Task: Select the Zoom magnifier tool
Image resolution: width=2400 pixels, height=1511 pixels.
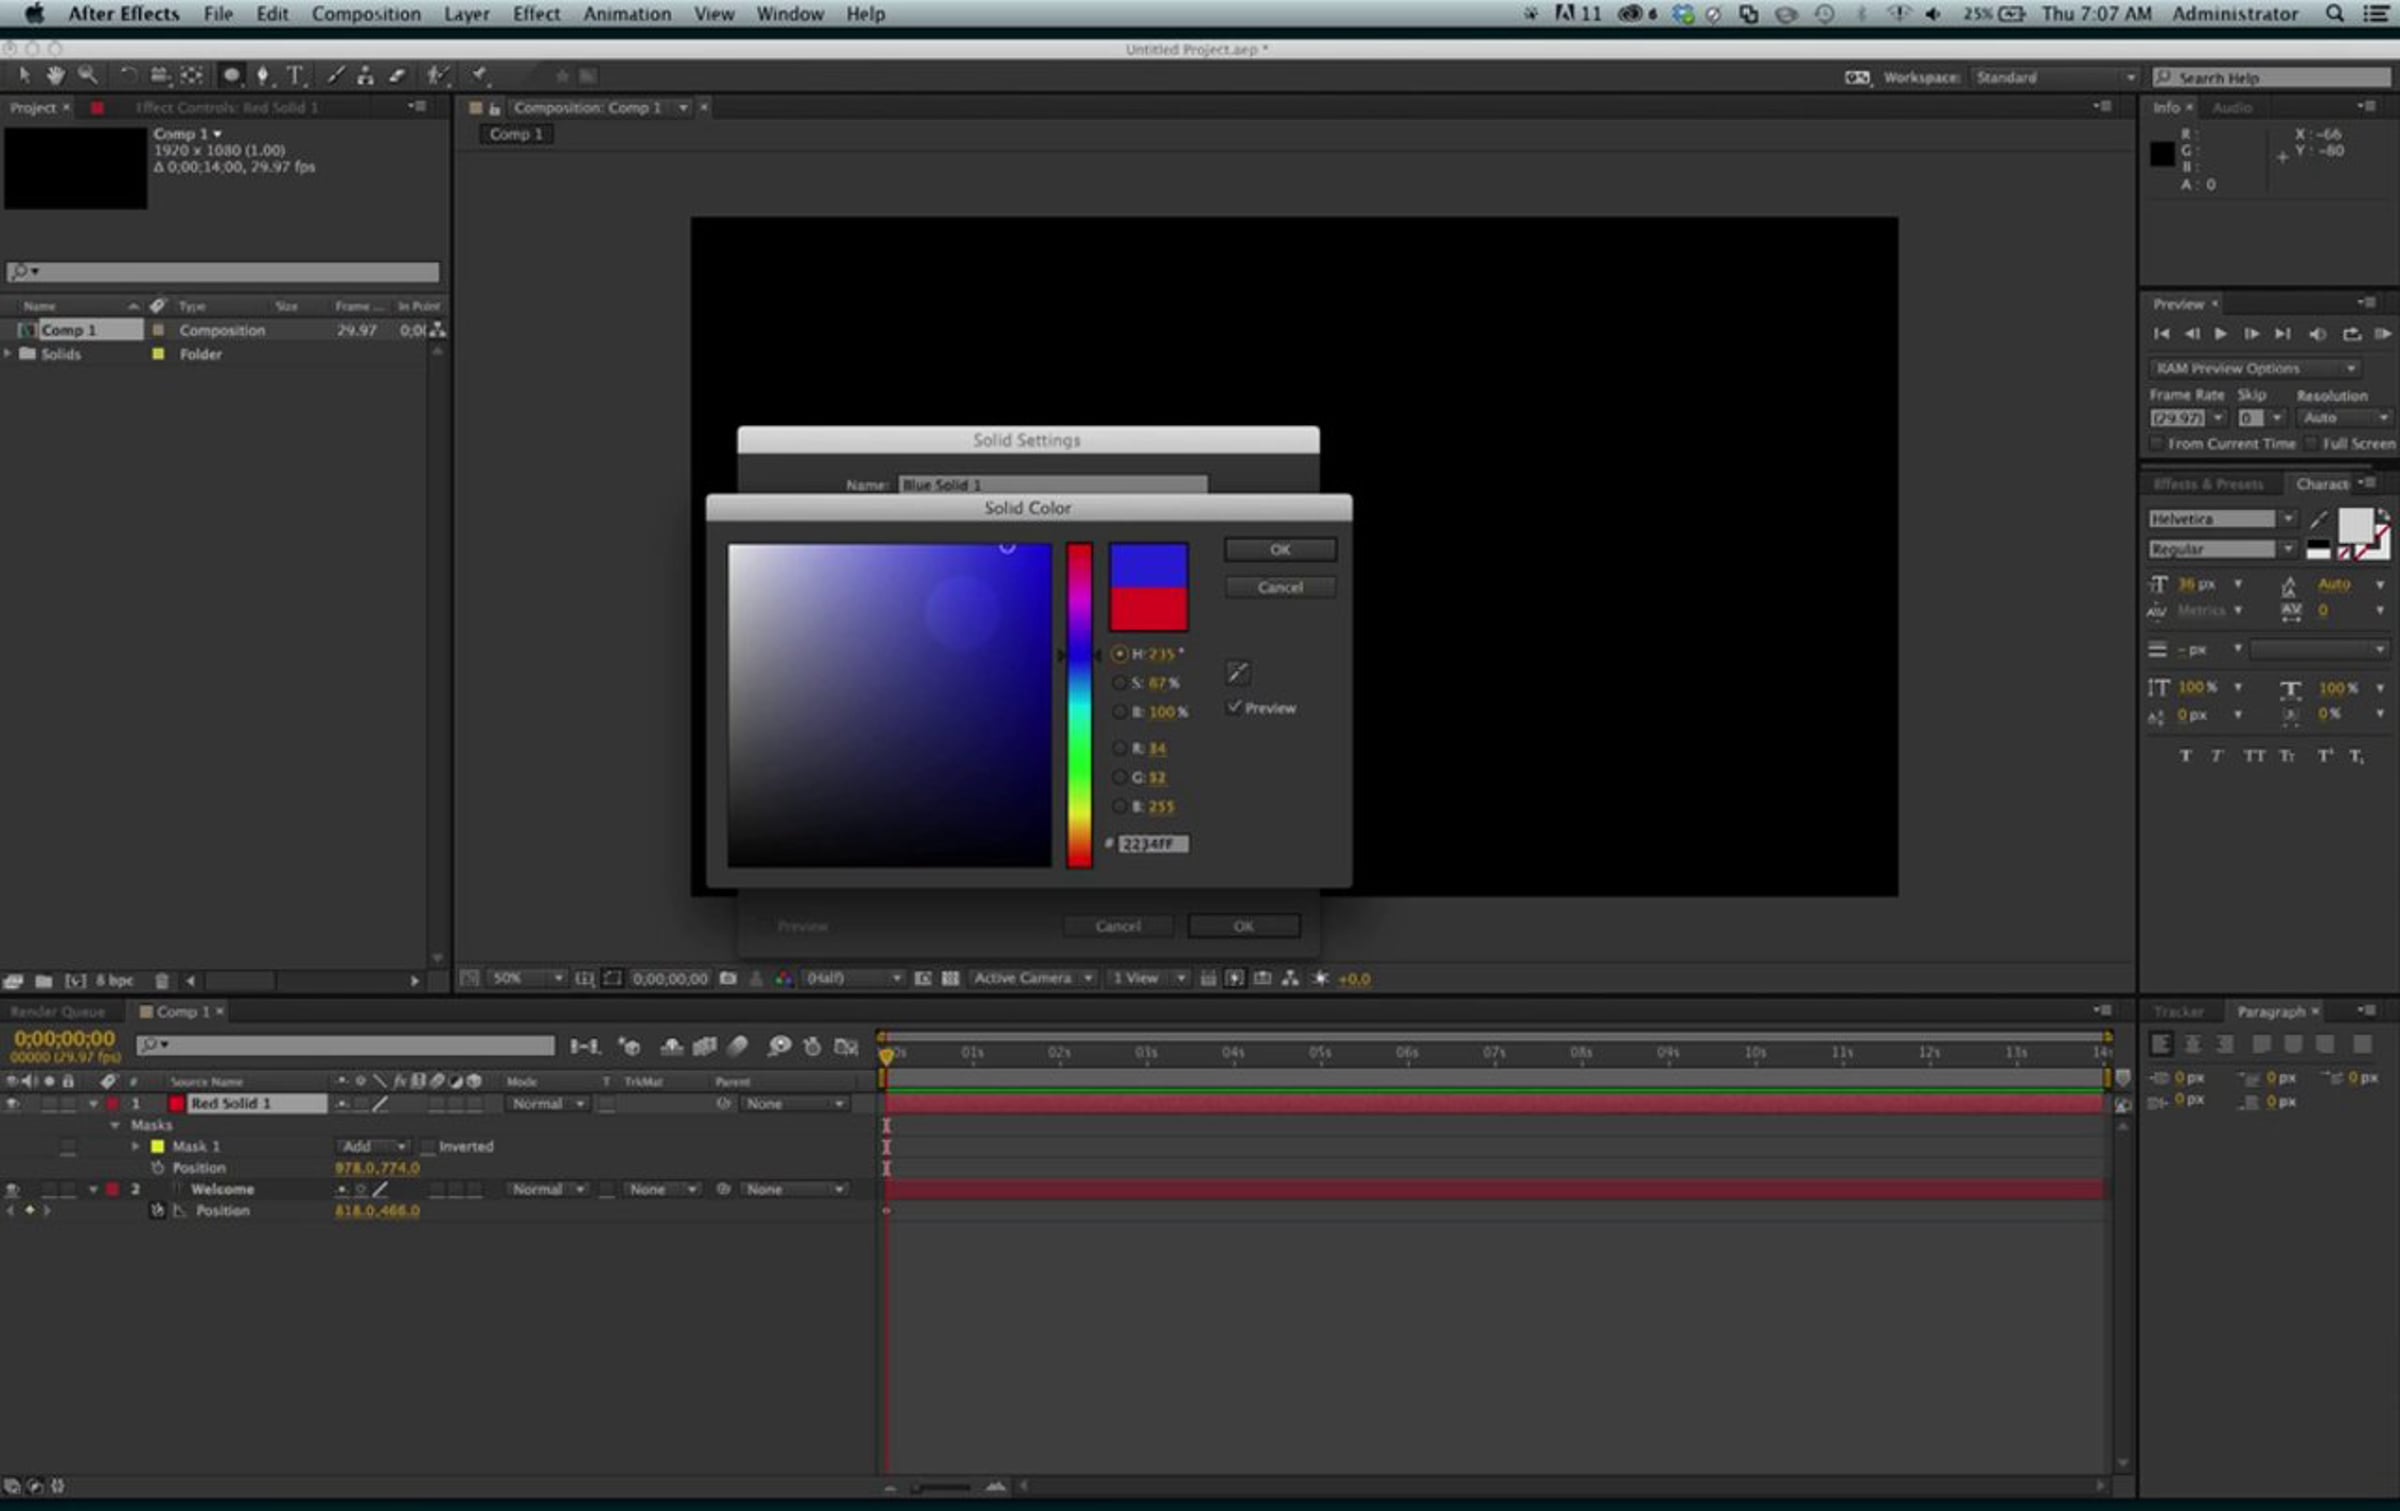Action: point(88,75)
